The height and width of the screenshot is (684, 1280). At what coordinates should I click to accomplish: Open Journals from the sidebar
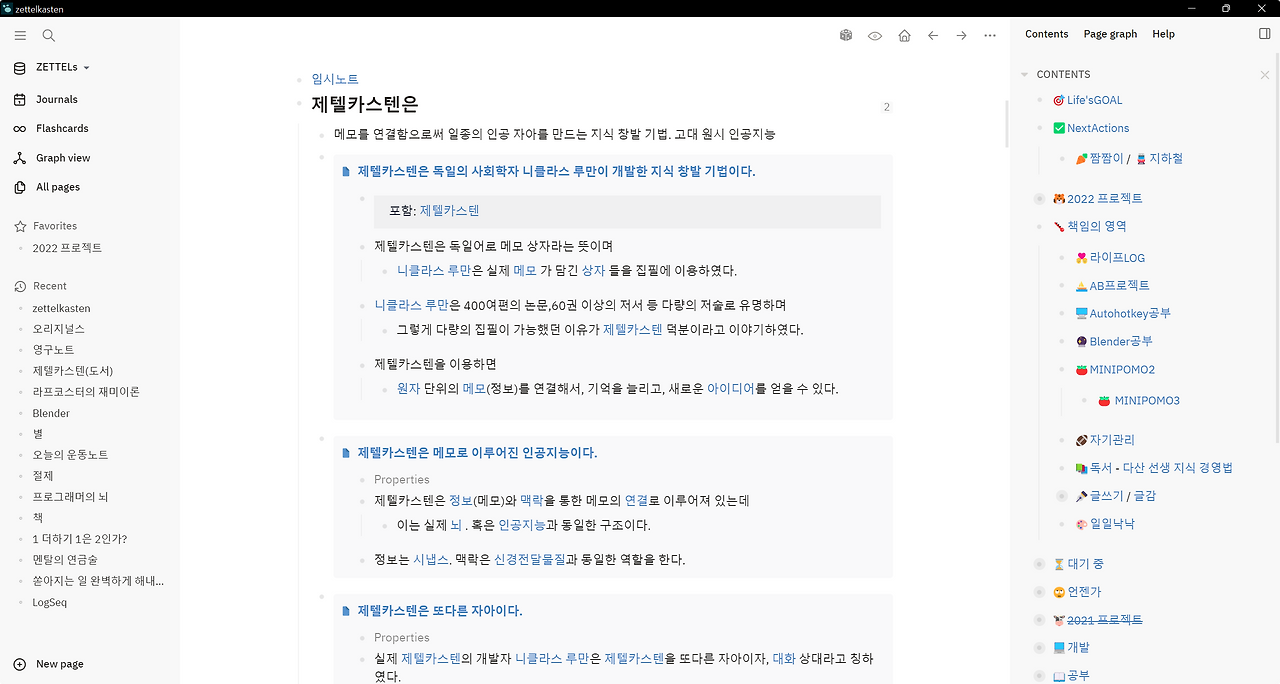(x=57, y=99)
